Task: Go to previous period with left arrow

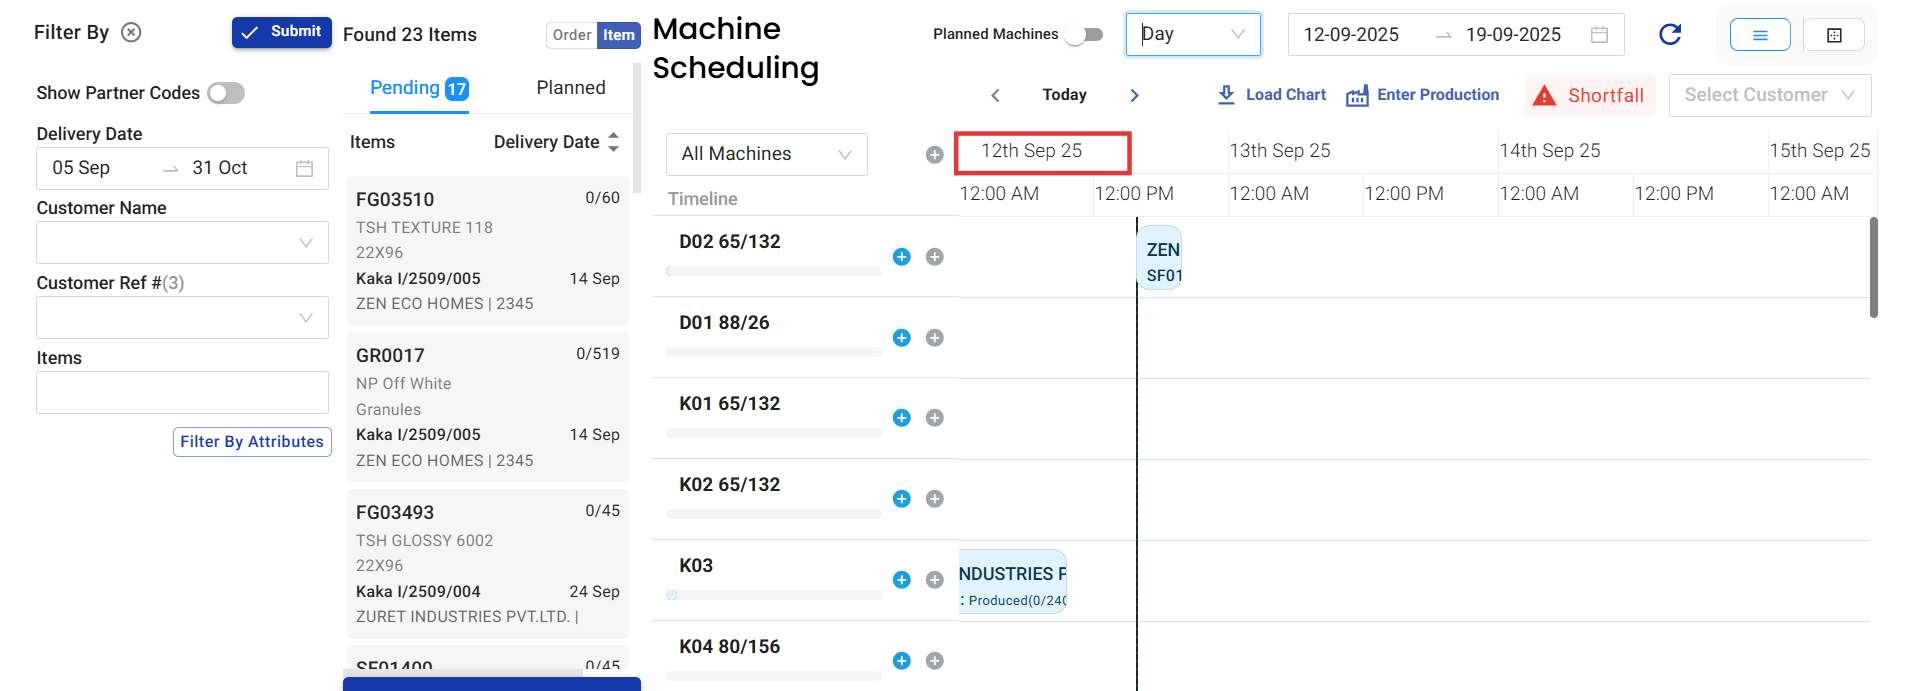Action: tap(995, 95)
